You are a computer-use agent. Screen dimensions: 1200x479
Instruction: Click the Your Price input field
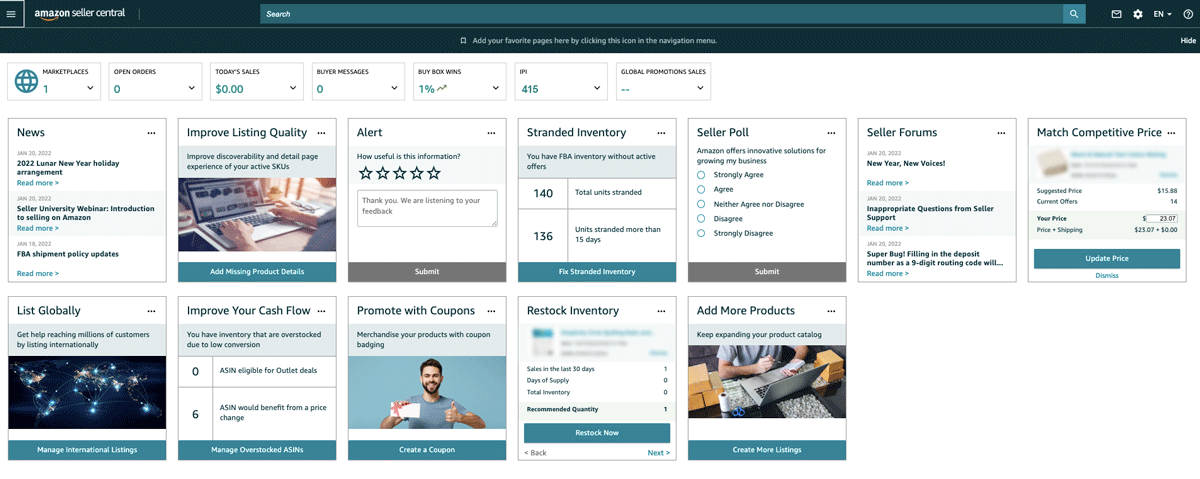pos(1162,218)
